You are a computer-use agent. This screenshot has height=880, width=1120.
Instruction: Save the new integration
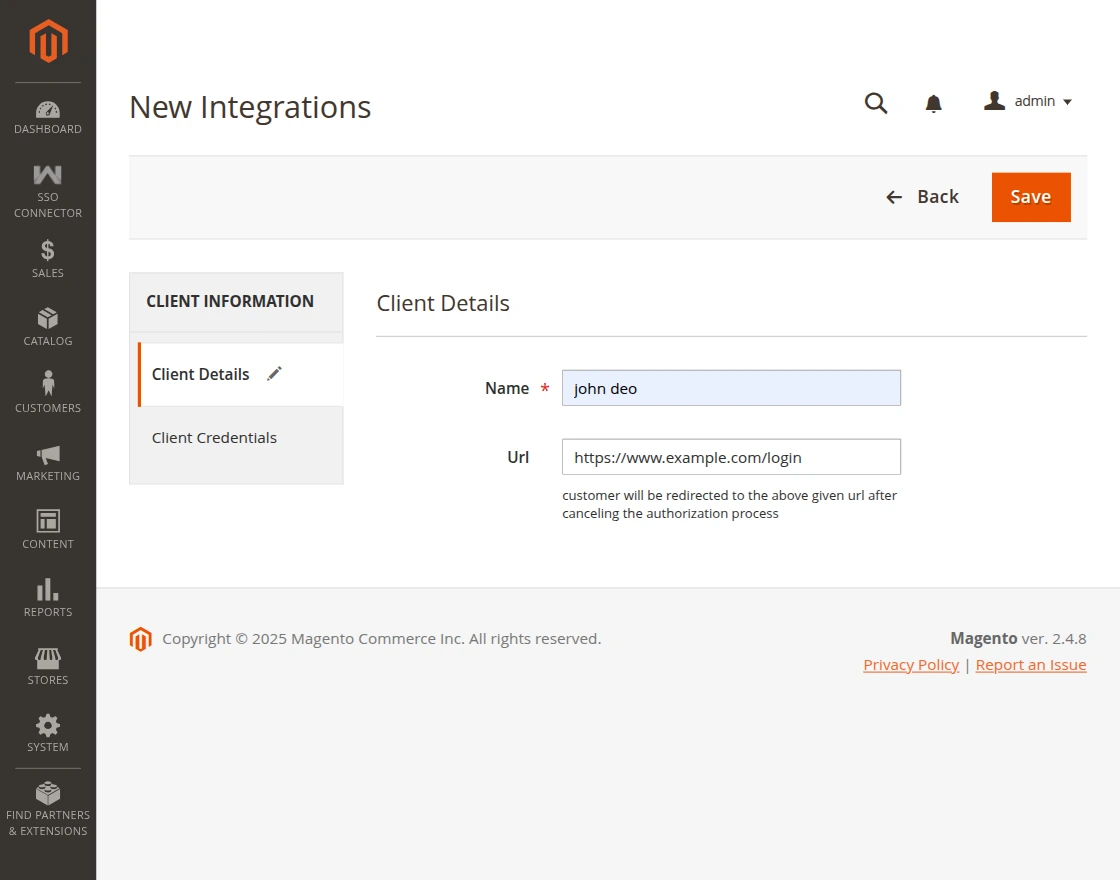[x=1030, y=197]
